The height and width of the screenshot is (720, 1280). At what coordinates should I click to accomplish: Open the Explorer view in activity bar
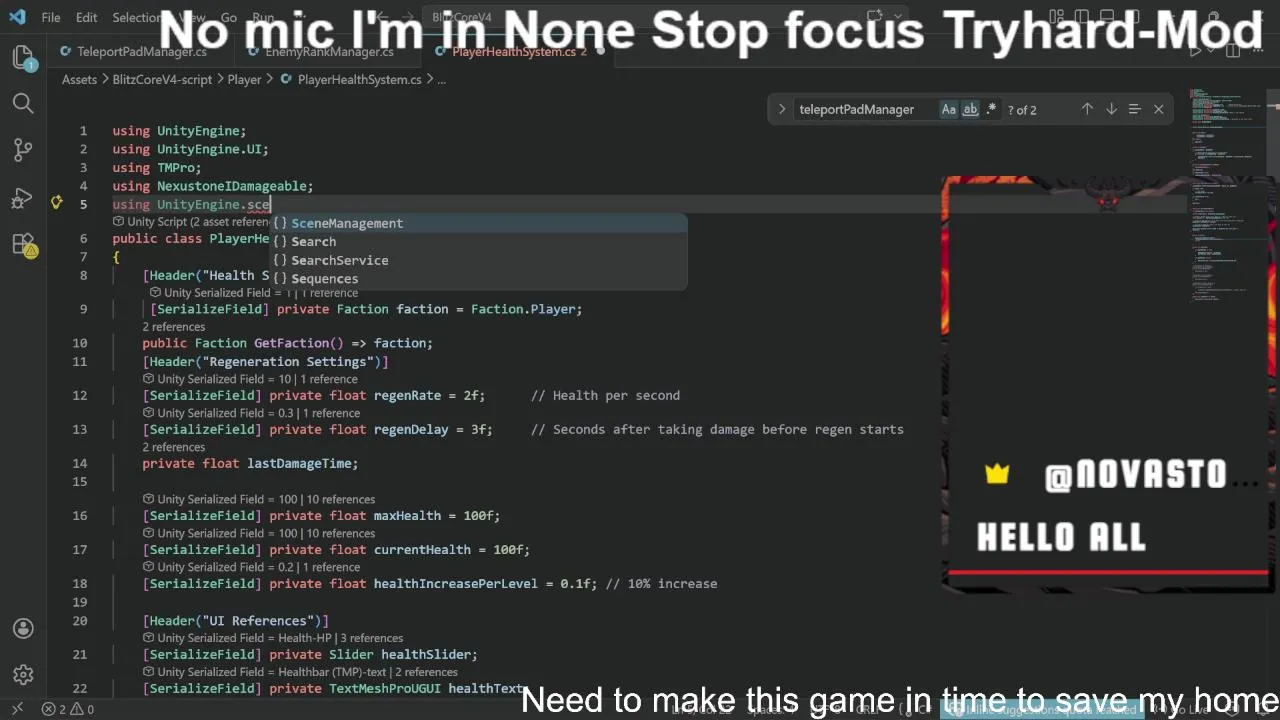pyautogui.click(x=23, y=57)
